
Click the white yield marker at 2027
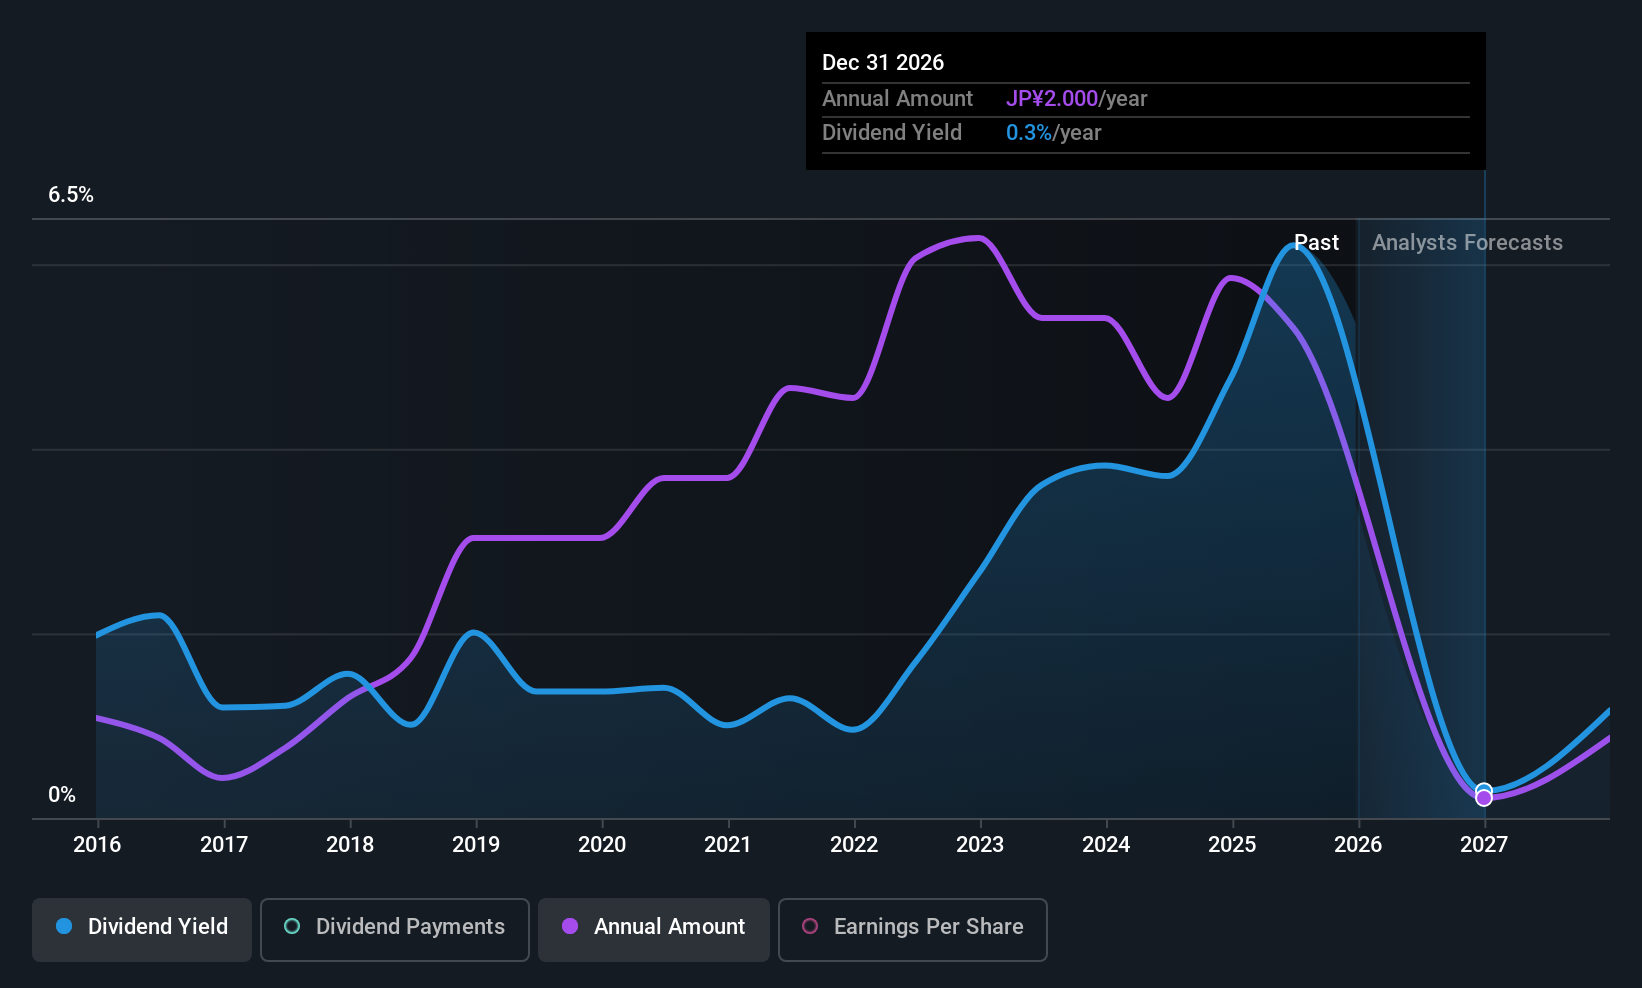tap(1484, 790)
